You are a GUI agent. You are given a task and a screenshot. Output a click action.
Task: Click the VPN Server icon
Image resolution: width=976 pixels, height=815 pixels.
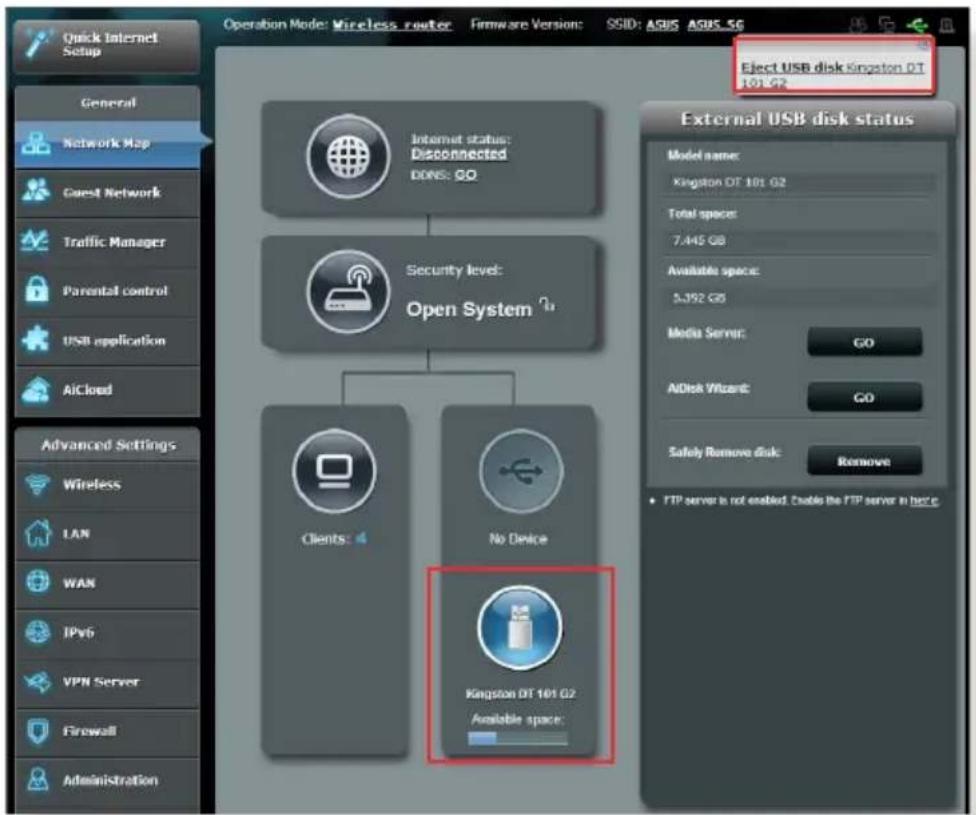[37, 682]
